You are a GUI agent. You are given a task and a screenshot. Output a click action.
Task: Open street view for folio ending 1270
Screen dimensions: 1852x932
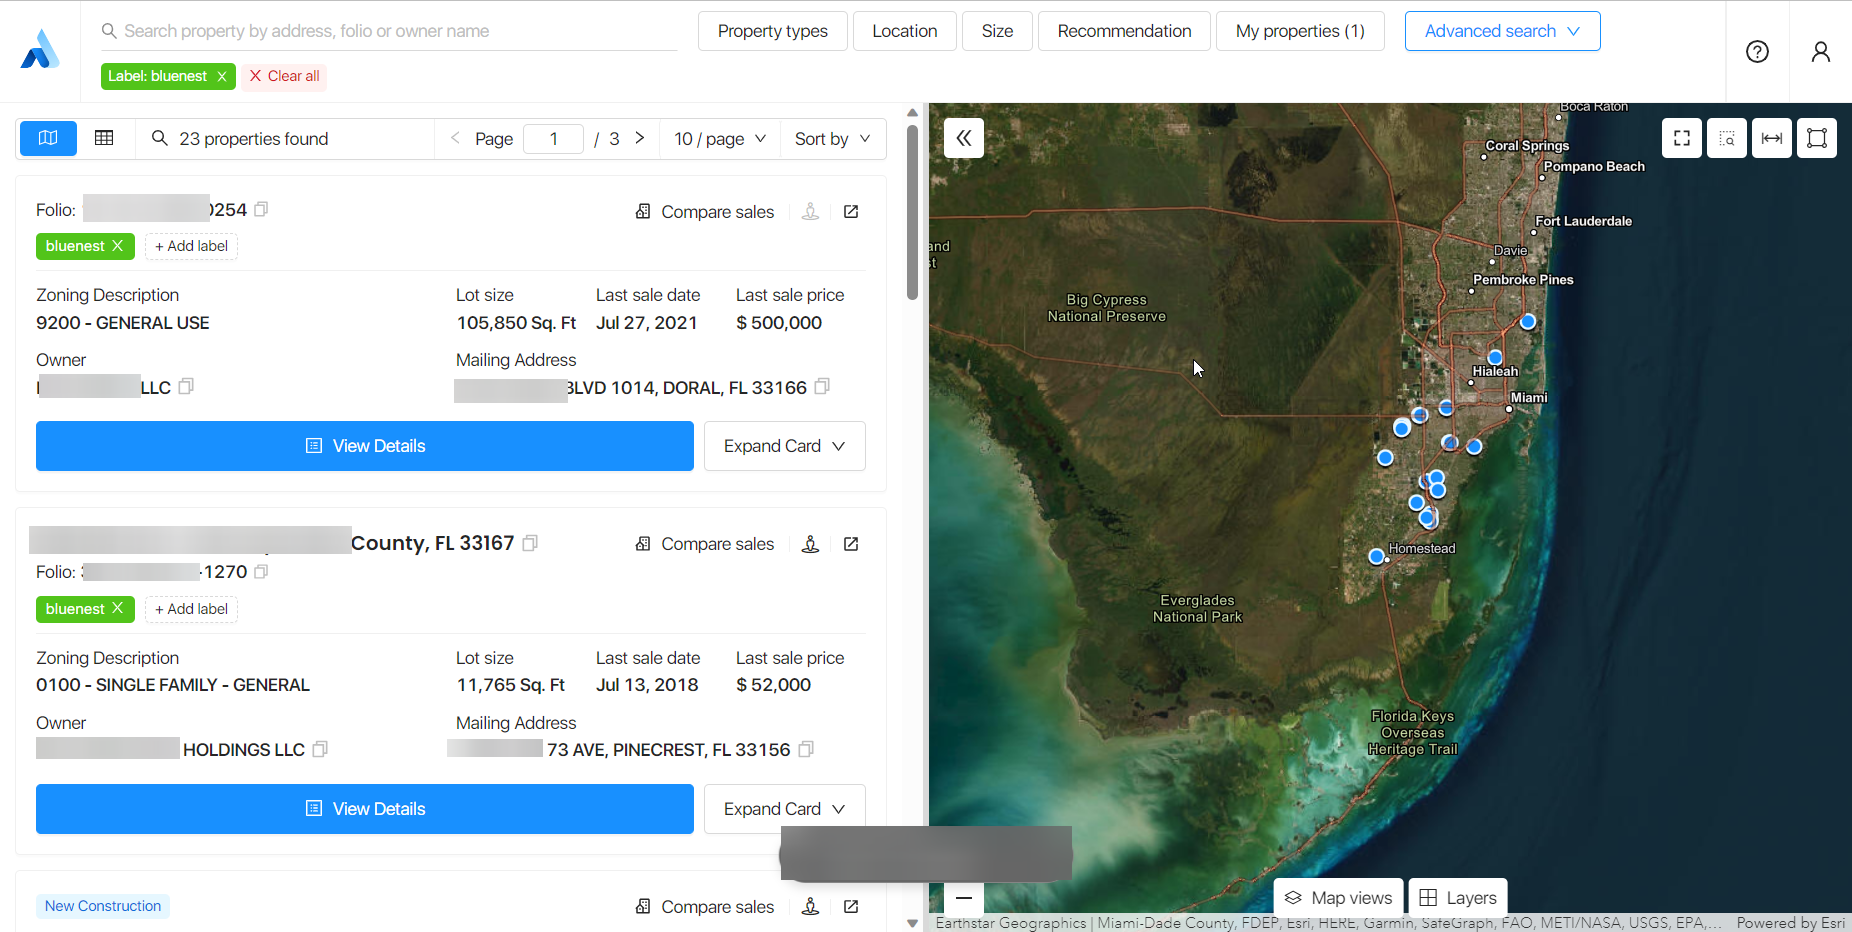click(x=811, y=544)
